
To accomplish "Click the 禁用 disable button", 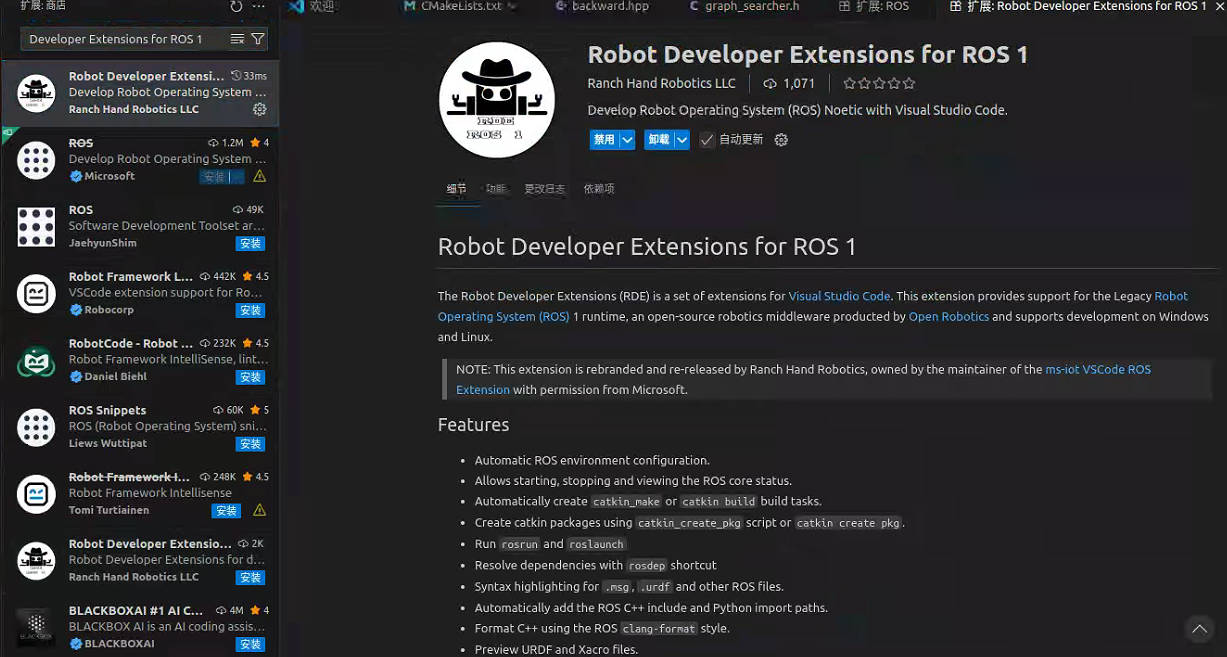I will tap(604, 140).
